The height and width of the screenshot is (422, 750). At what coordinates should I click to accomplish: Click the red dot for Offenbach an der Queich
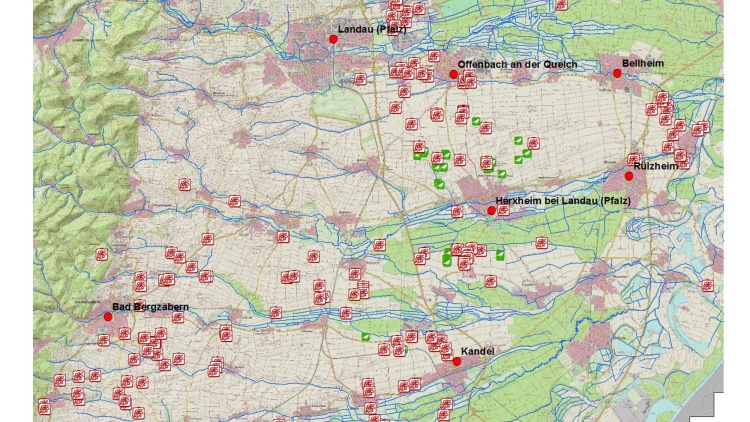(453, 75)
